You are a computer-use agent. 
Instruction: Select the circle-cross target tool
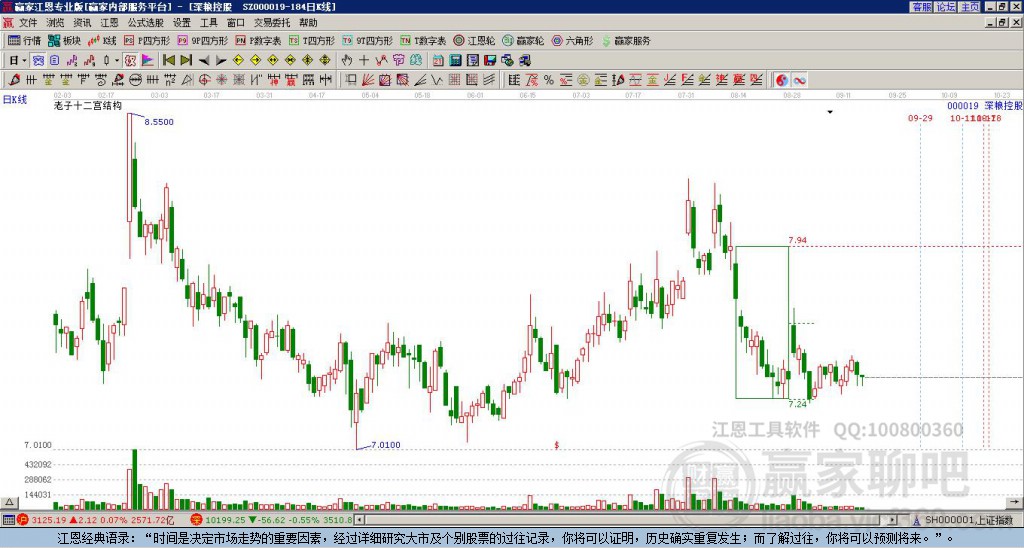coord(204,80)
